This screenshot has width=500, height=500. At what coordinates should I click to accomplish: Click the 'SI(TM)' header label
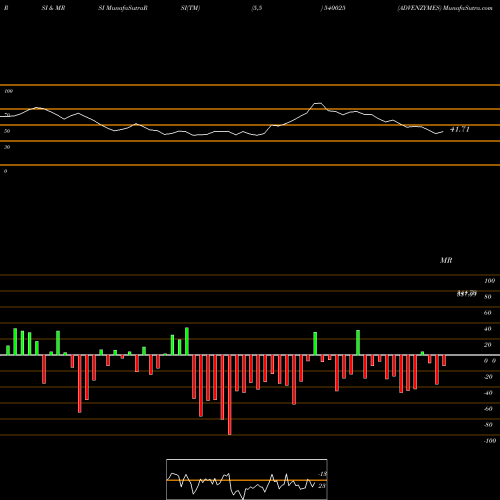pyautogui.click(x=190, y=8)
